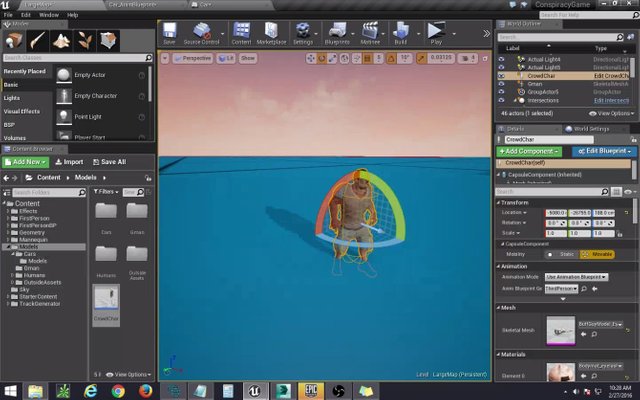Click the Location X value field
Screen dimensions: 640x400
[x=556, y=213]
